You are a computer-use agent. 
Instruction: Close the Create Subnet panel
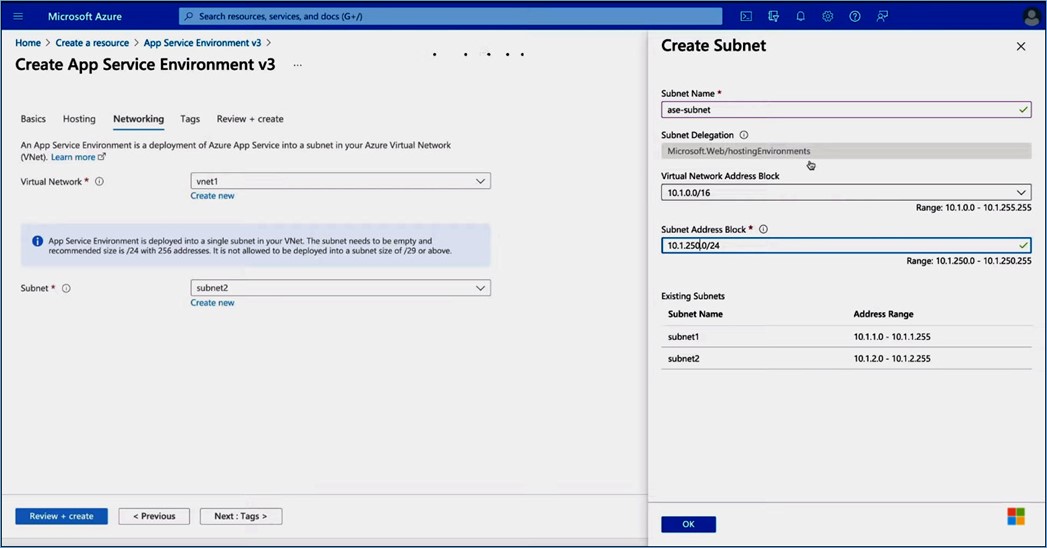[1020, 46]
